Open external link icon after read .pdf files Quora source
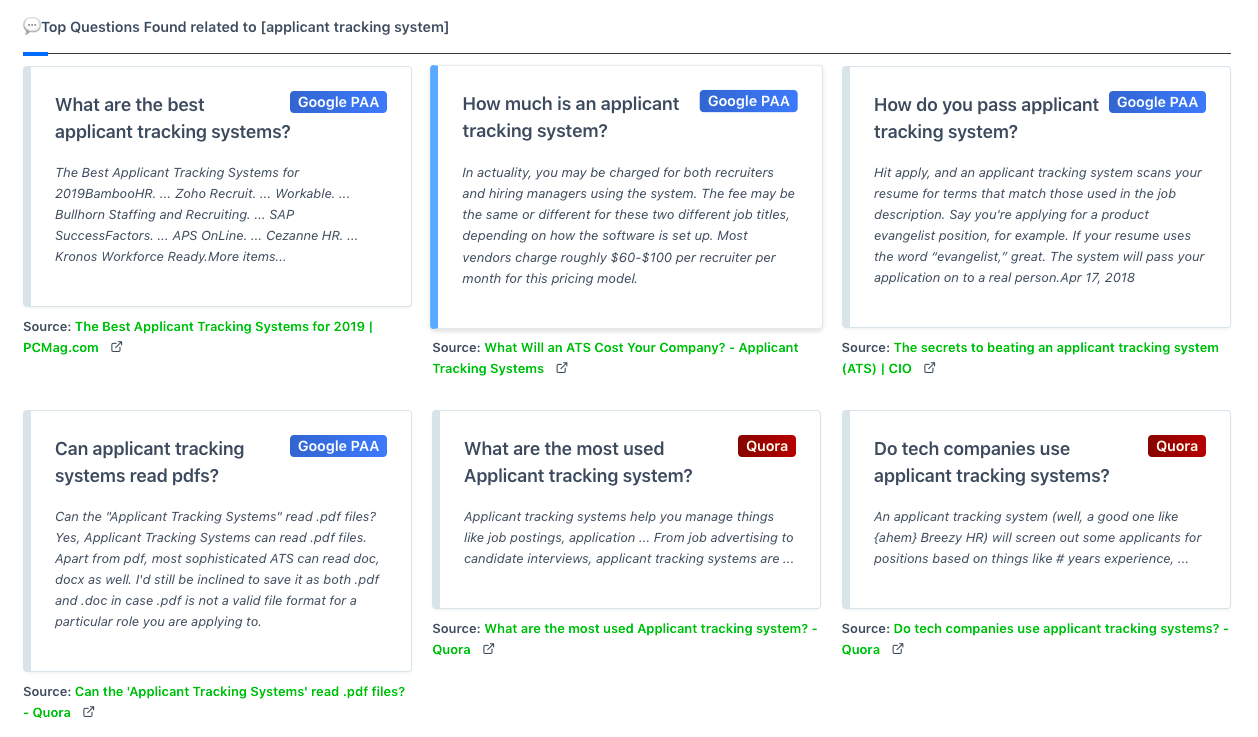Image resolution: width=1258 pixels, height=737 pixels. point(89,713)
